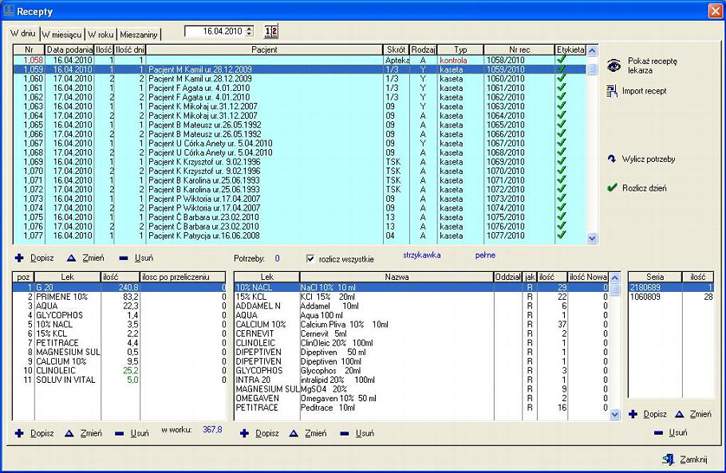
Task: Decrease the date with the spinner down arrow
Action: [249, 36]
